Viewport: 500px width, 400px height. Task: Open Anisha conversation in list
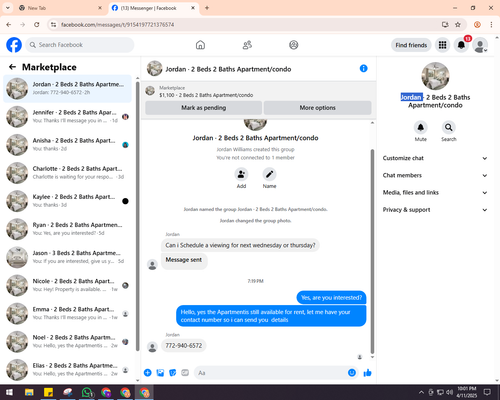67,145
